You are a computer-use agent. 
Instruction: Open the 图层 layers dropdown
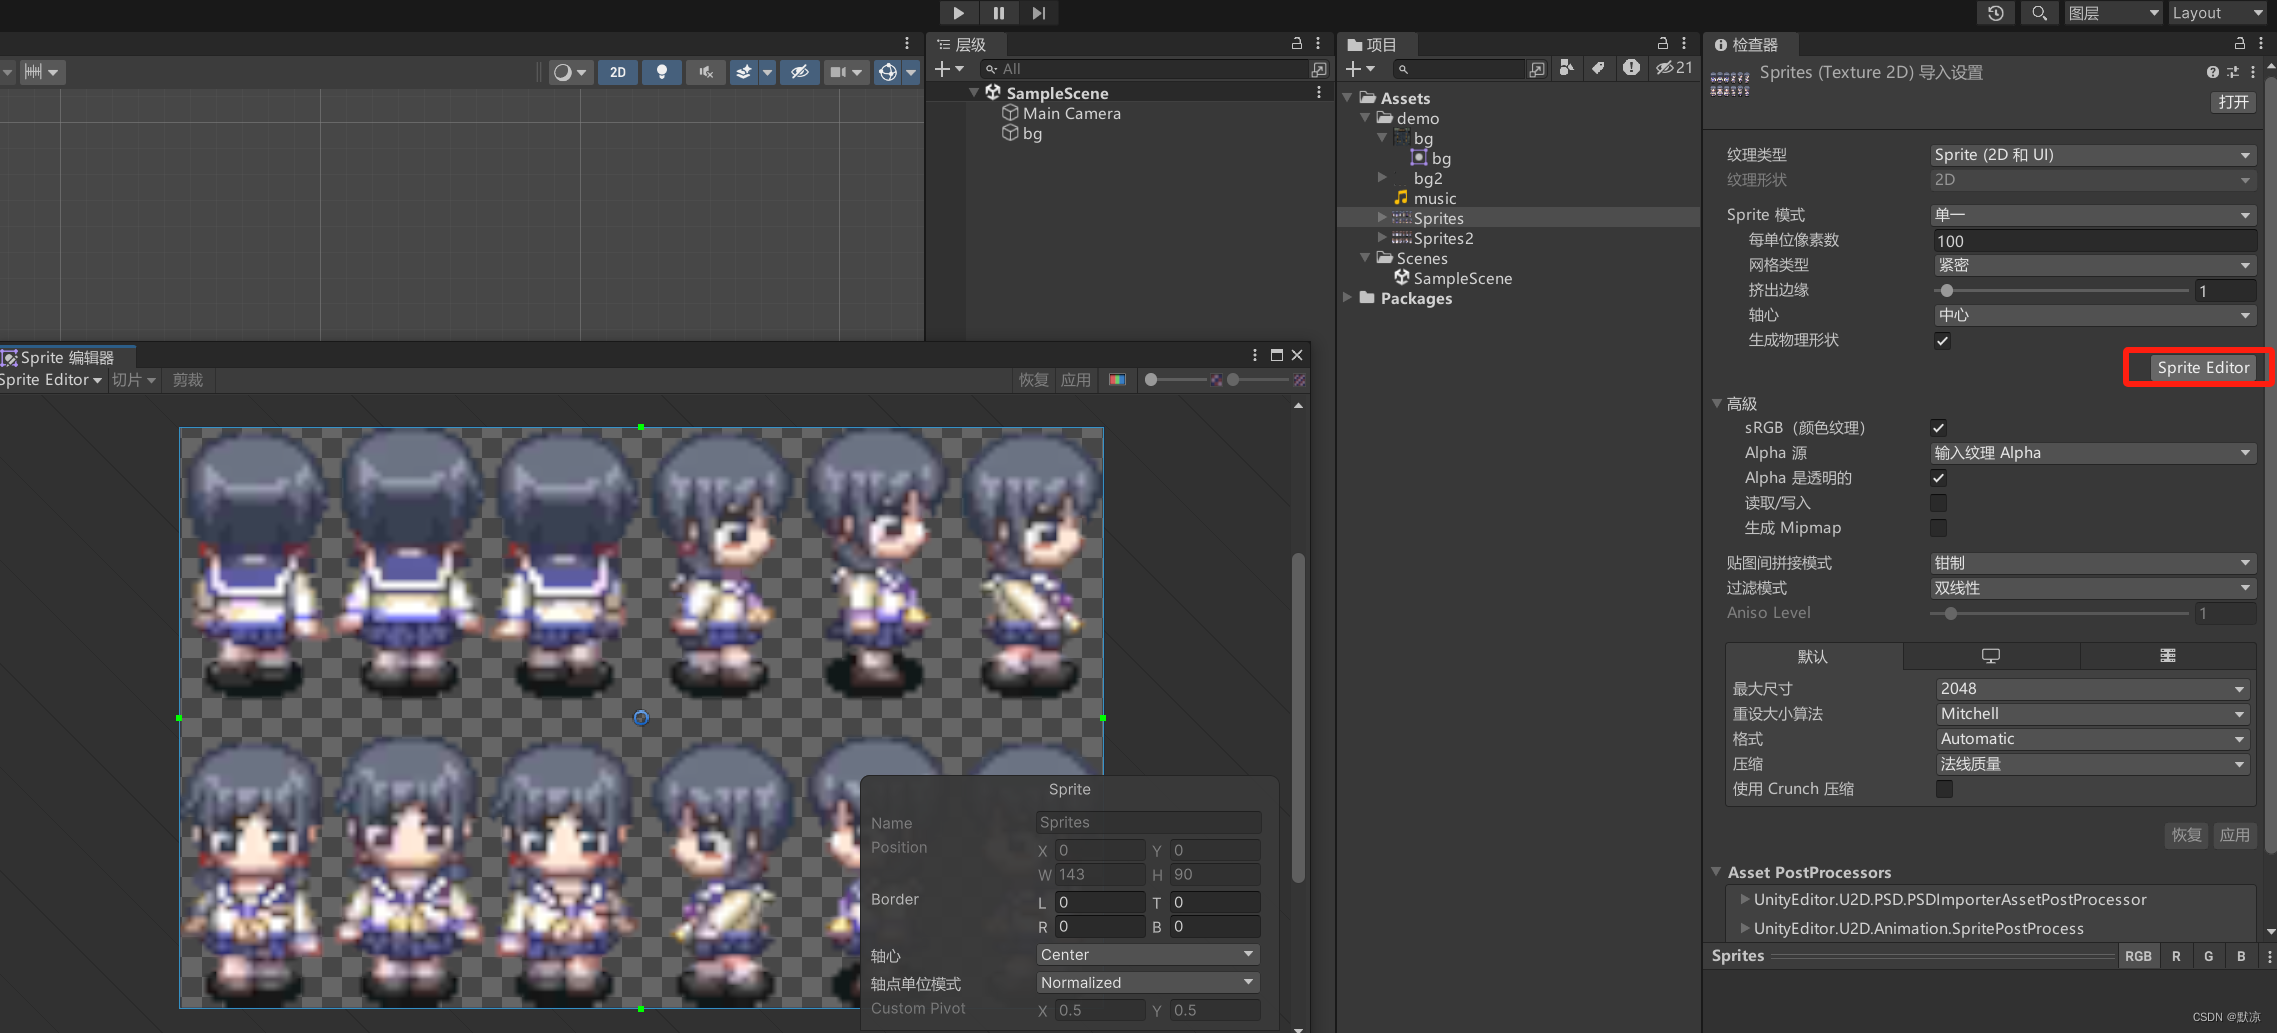coord(2112,13)
